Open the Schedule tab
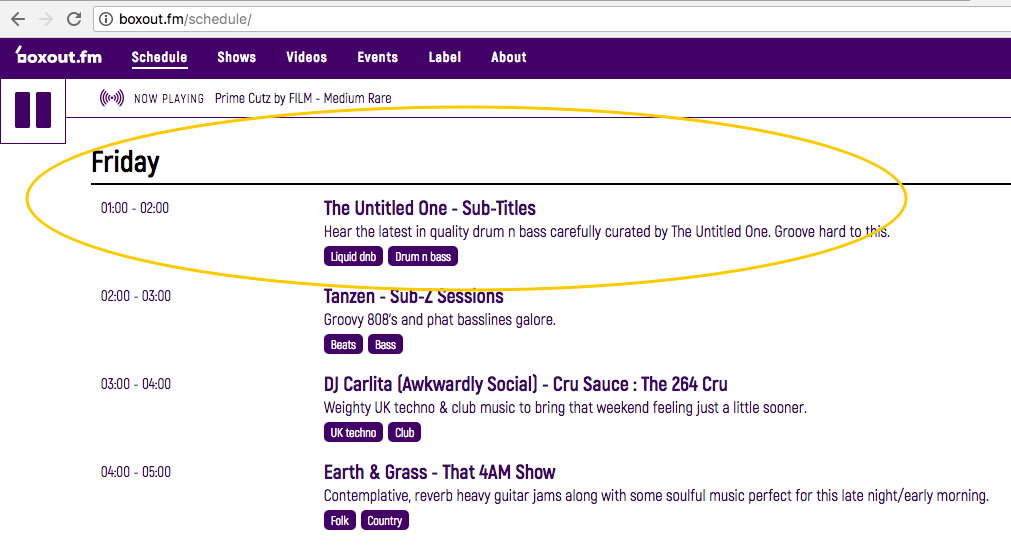 (159, 57)
